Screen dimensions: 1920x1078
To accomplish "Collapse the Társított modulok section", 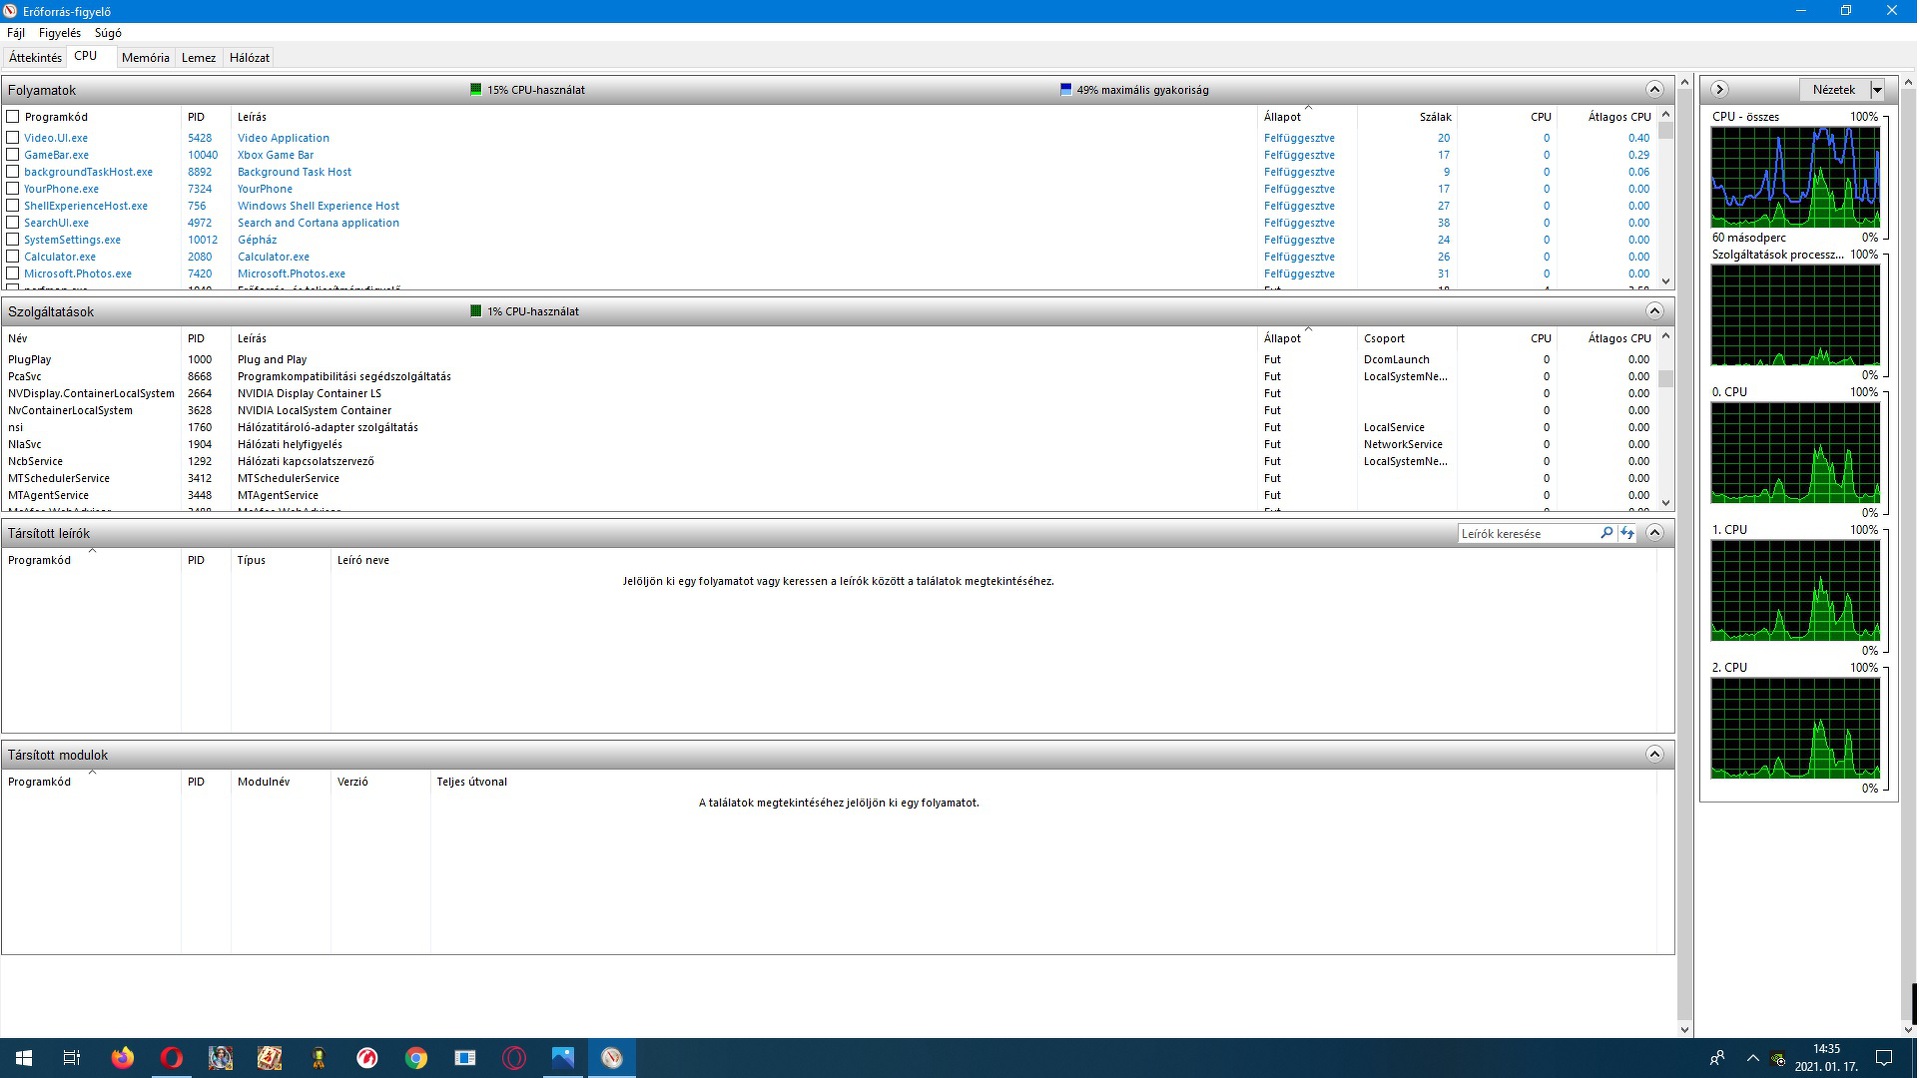I will [1654, 755].
